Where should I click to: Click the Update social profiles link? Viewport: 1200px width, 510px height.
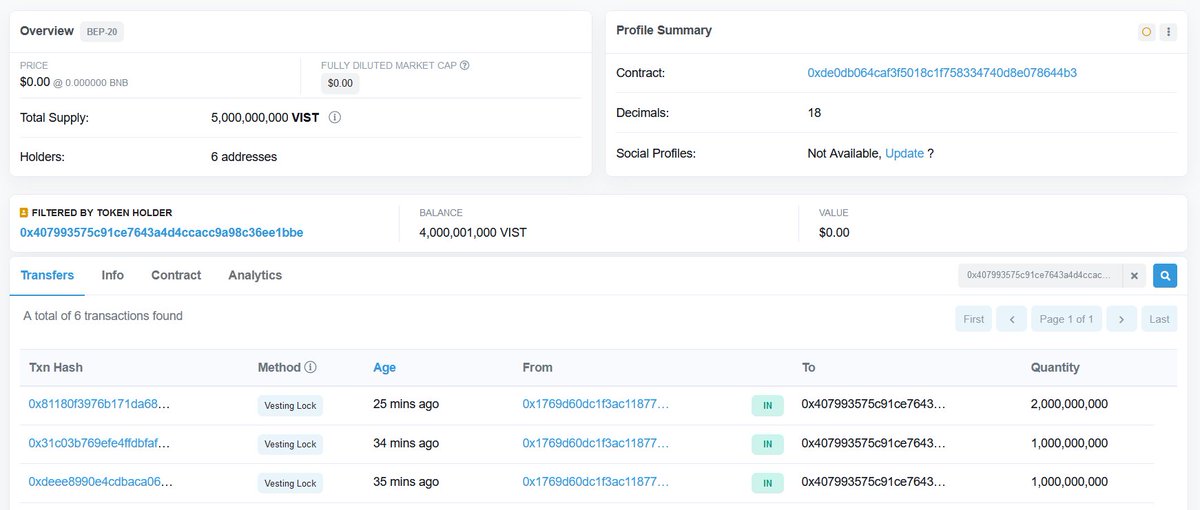point(904,154)
